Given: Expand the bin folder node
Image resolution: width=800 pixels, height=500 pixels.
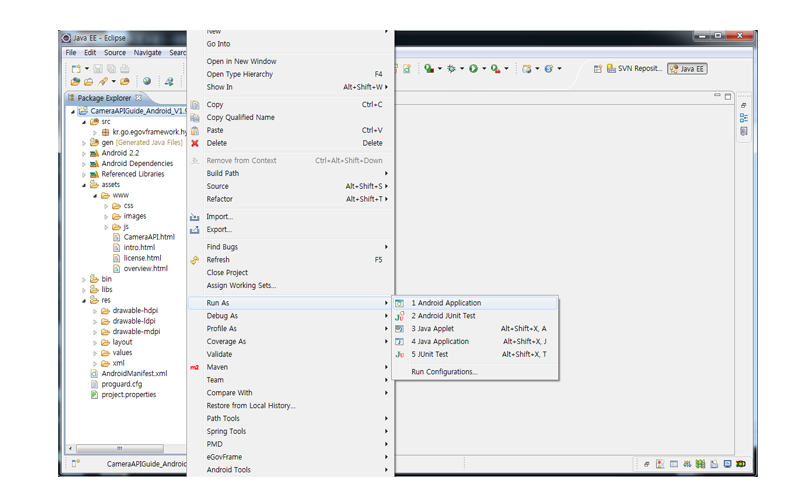Looking at the screenshot, I should [x=85, y=279].
